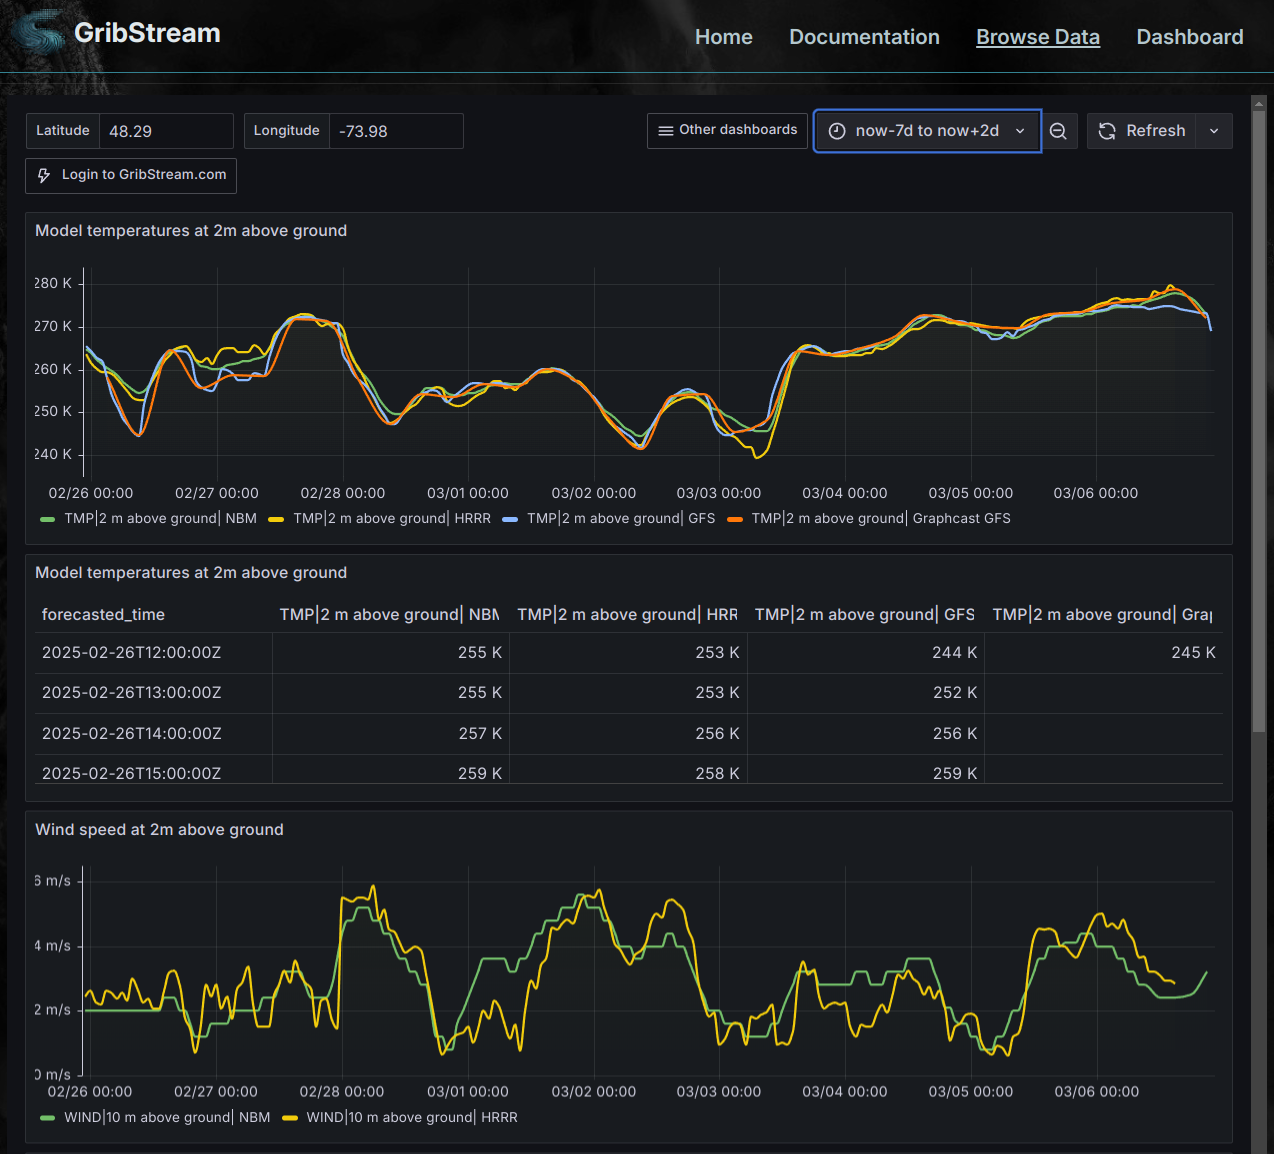
Task: Click Login to GribStream.com button
Action: [131, 175]
